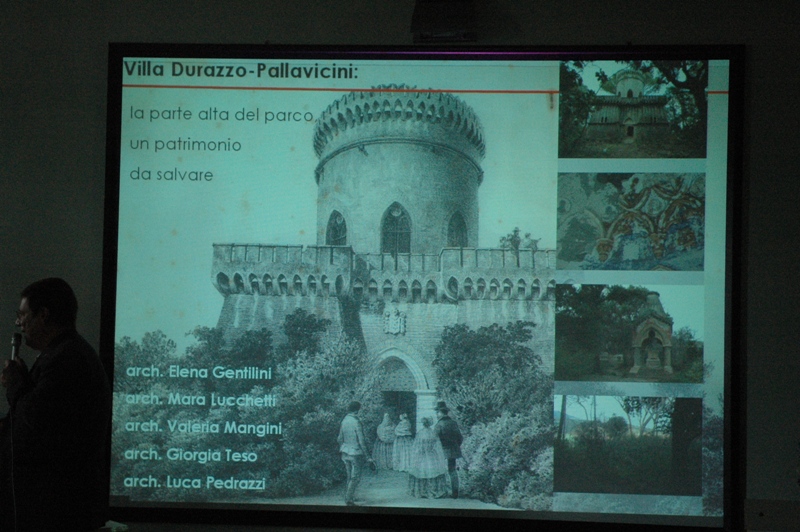Viewport: 800px width, 532px height.
Task: Click the name "arch. Mara Lucchetti"
Action: point(200,399)
